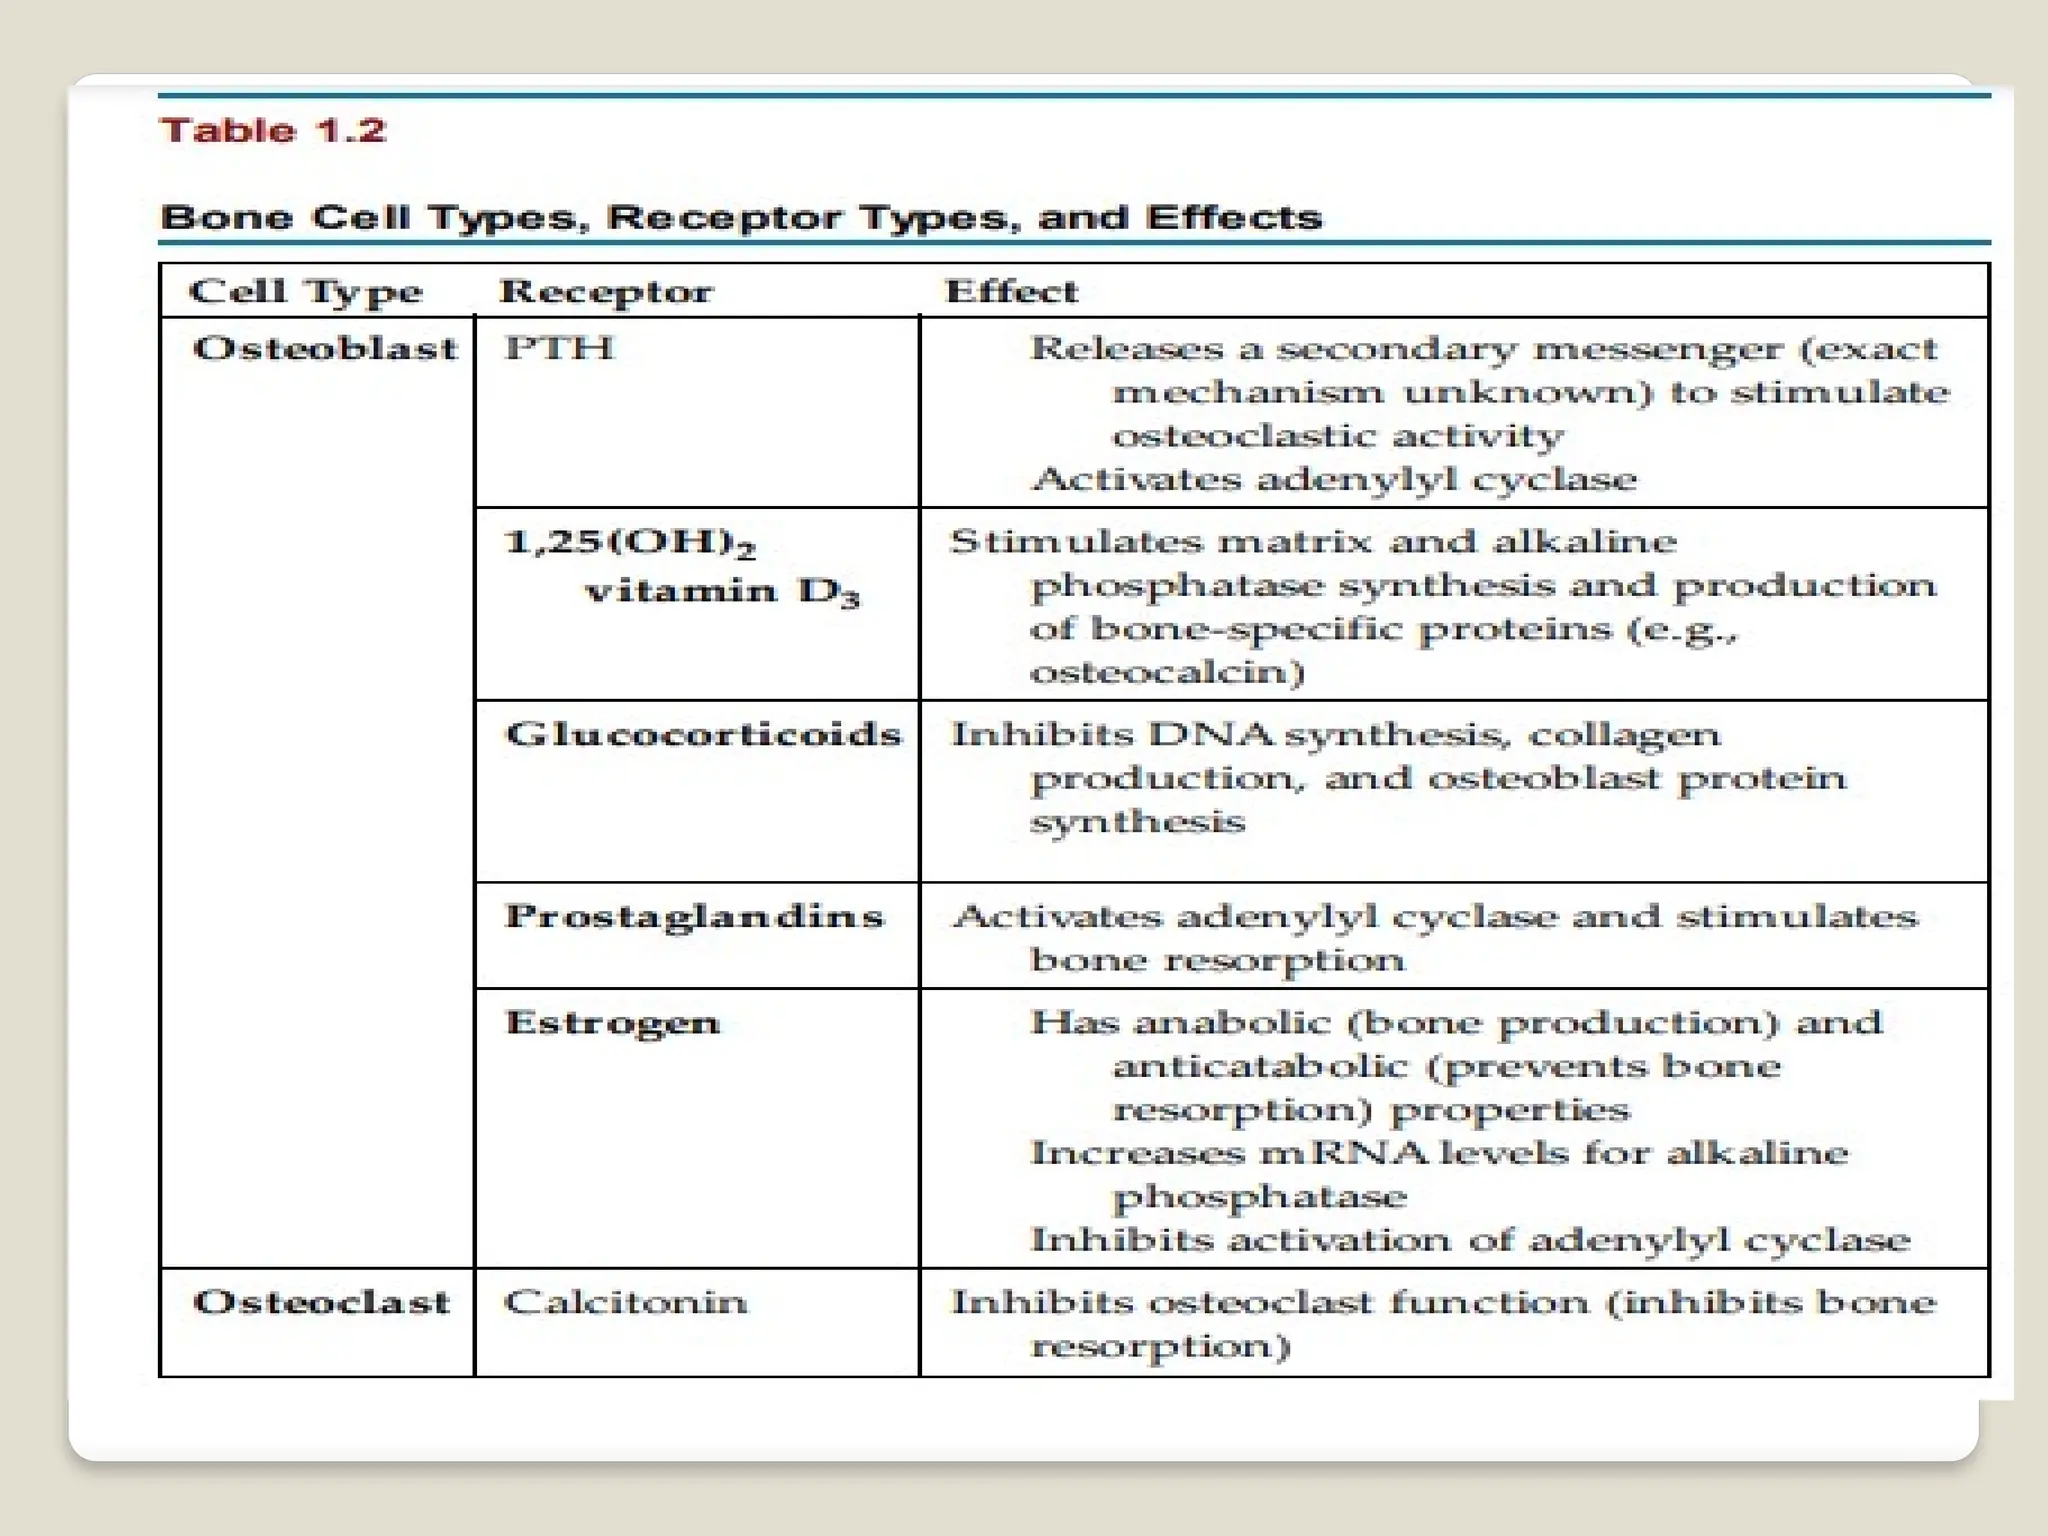Click the 'Prostaglandins' receptor cell
2048x1536 pixels.
(x=694, y=917)
